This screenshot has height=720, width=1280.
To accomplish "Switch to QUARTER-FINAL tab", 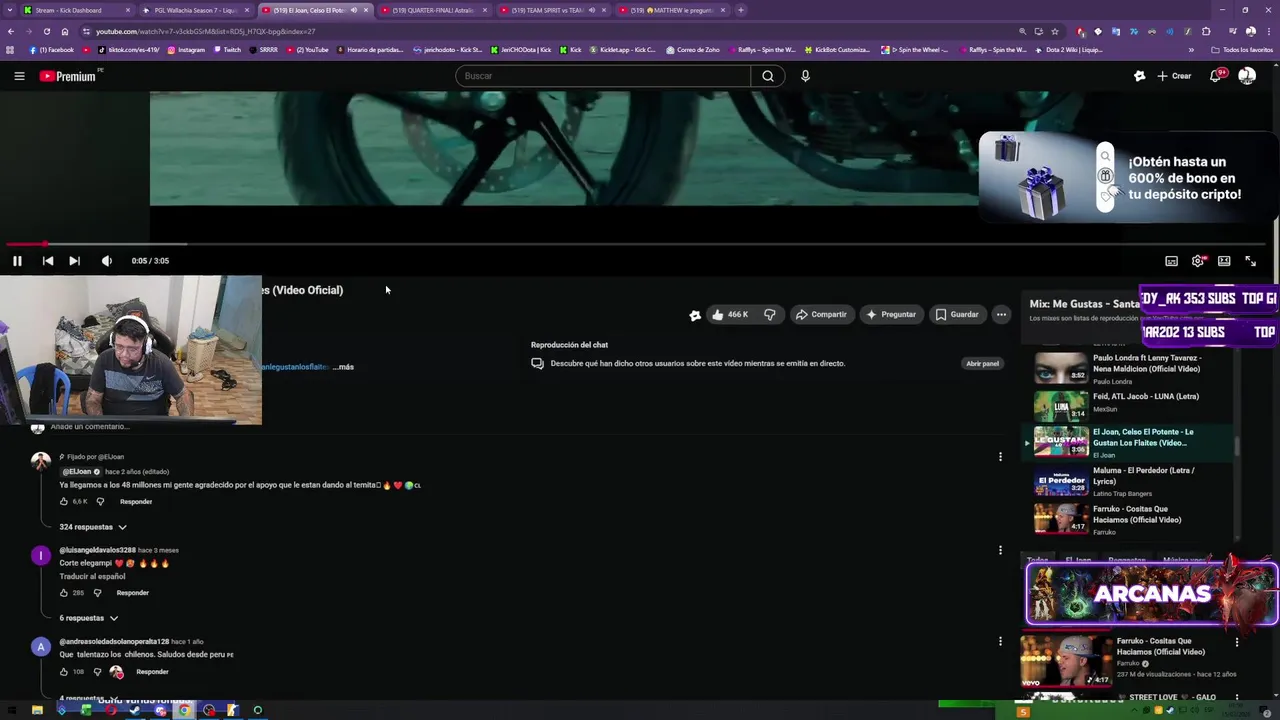I will pos(433,10).
